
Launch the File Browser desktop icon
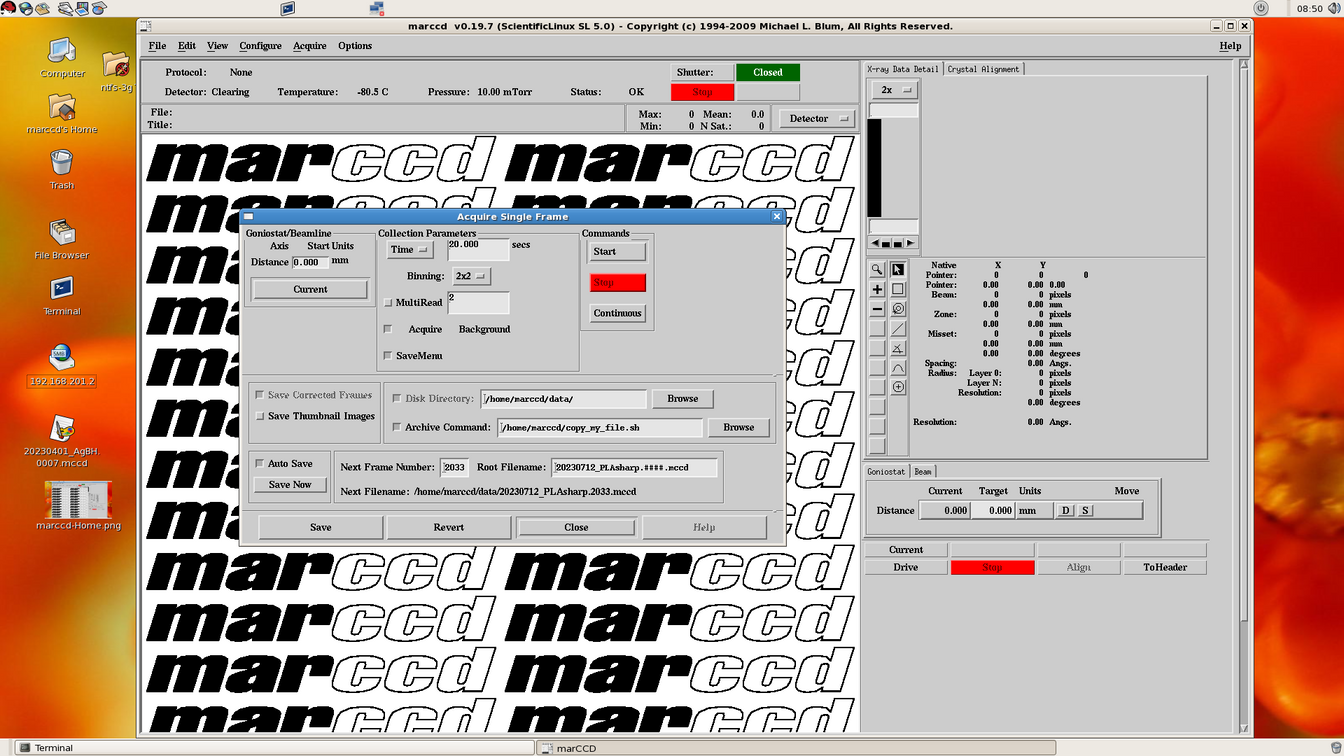tap(62, 239)
